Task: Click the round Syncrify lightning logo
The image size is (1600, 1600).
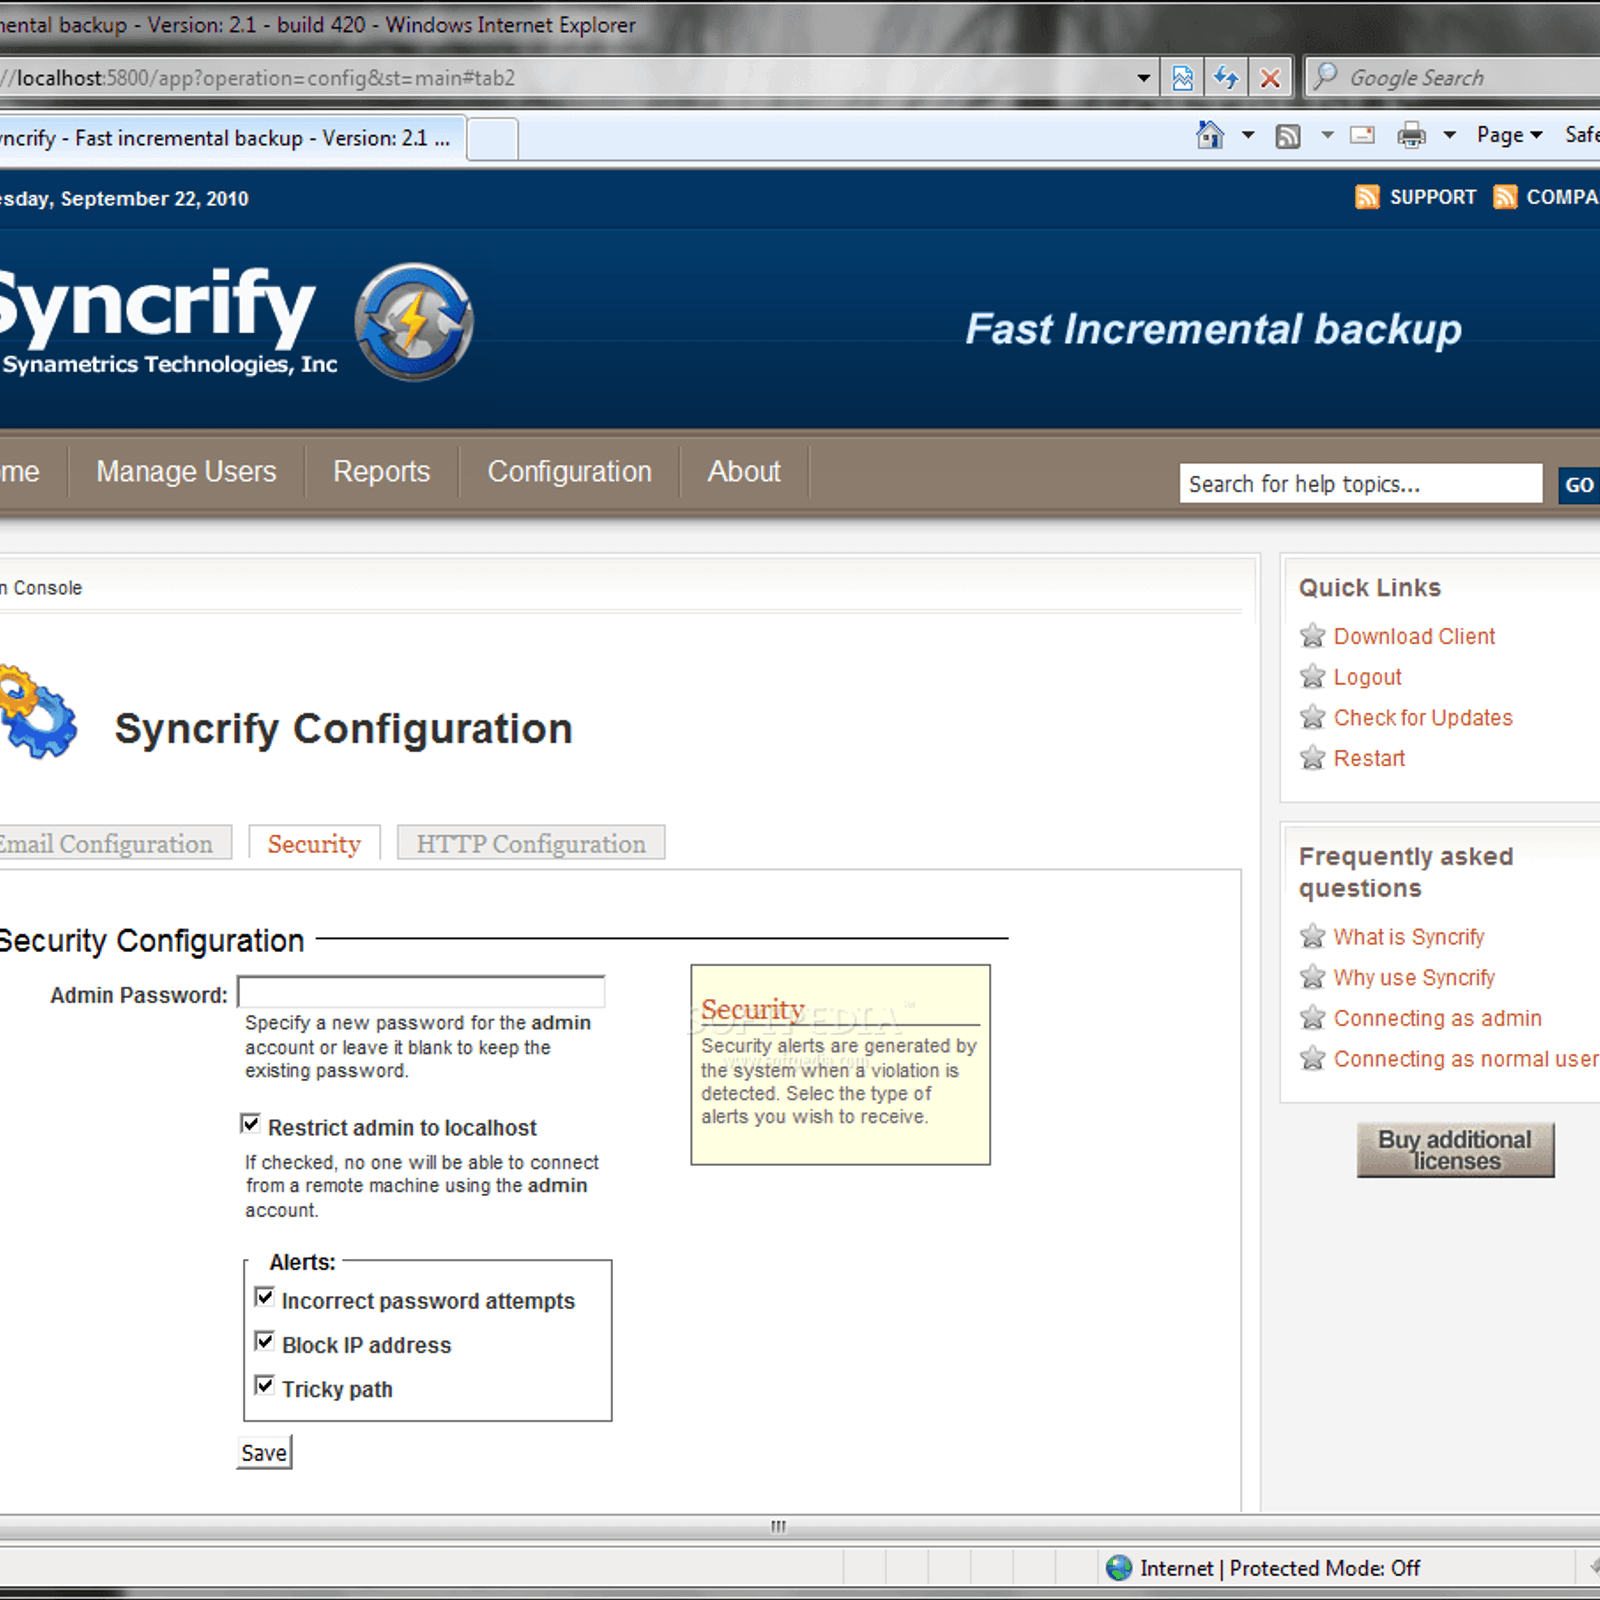Action: coord(413,322)
